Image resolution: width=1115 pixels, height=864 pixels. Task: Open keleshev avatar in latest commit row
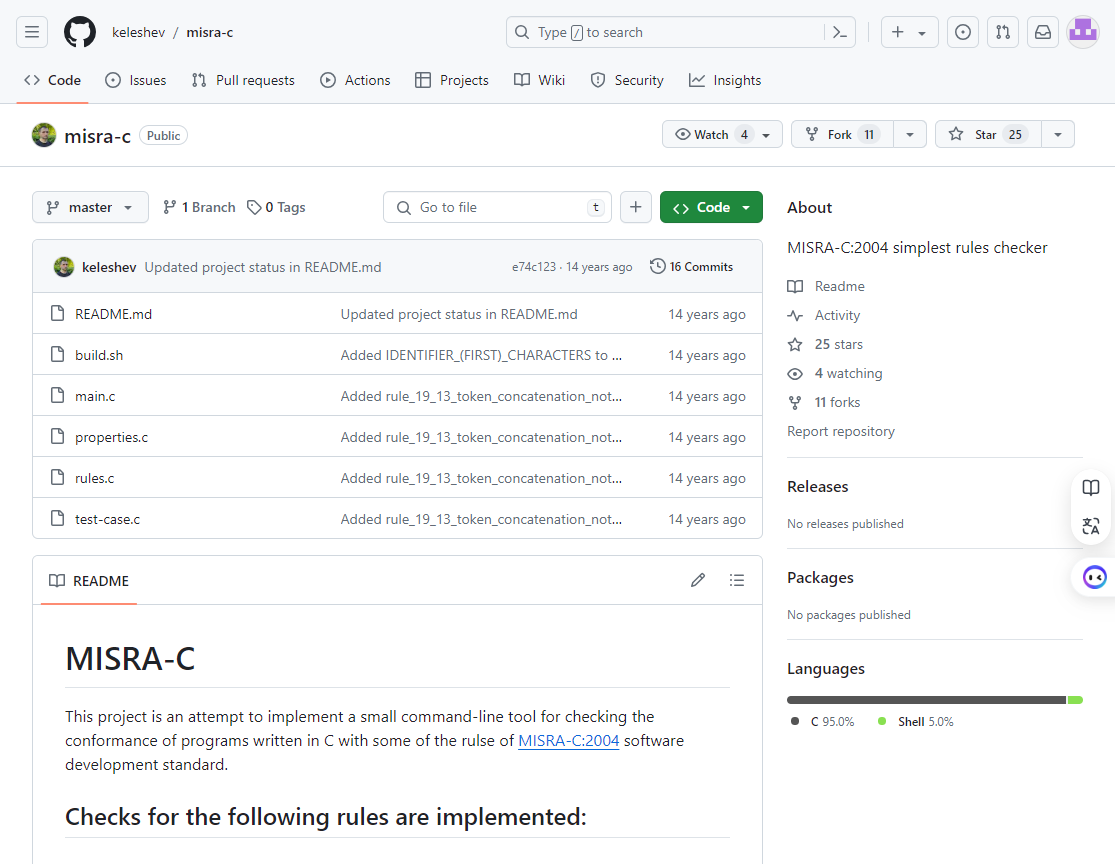[x=64, y=267]
